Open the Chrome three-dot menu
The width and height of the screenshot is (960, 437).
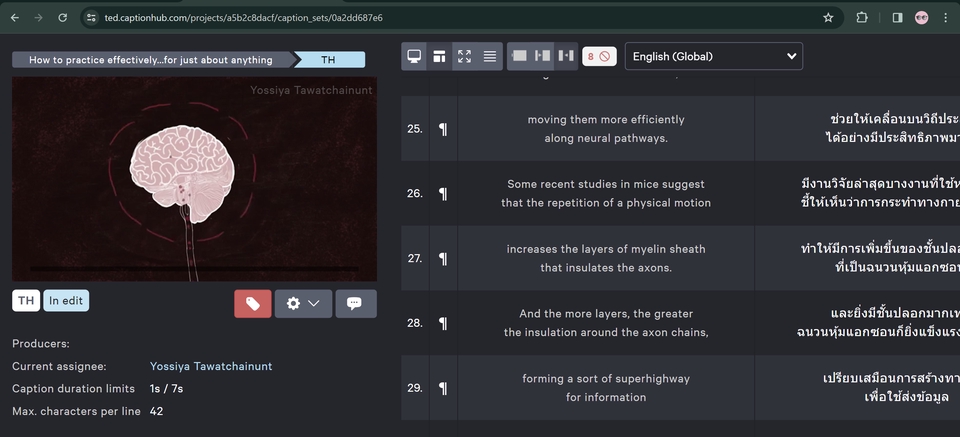coord(946,18)
